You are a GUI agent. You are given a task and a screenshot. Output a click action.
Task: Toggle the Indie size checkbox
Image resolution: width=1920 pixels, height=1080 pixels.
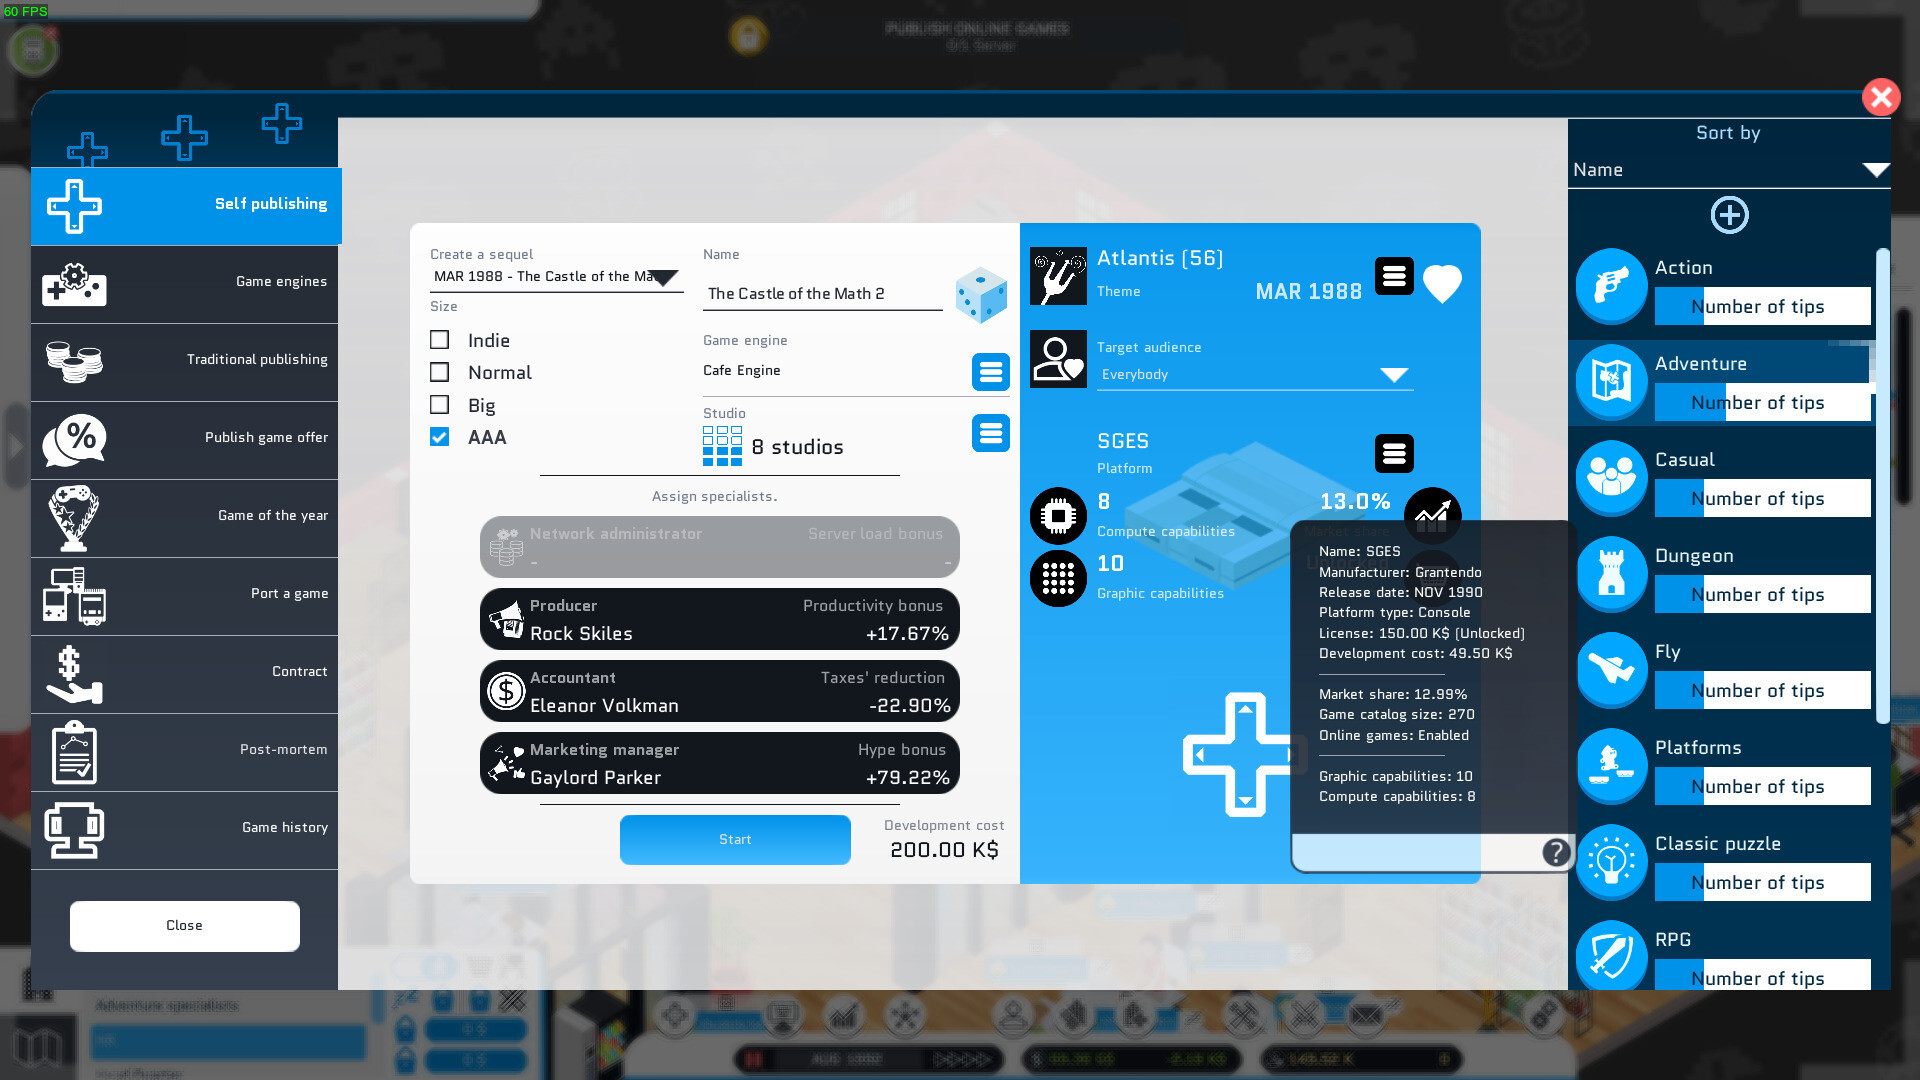[440, 340]
